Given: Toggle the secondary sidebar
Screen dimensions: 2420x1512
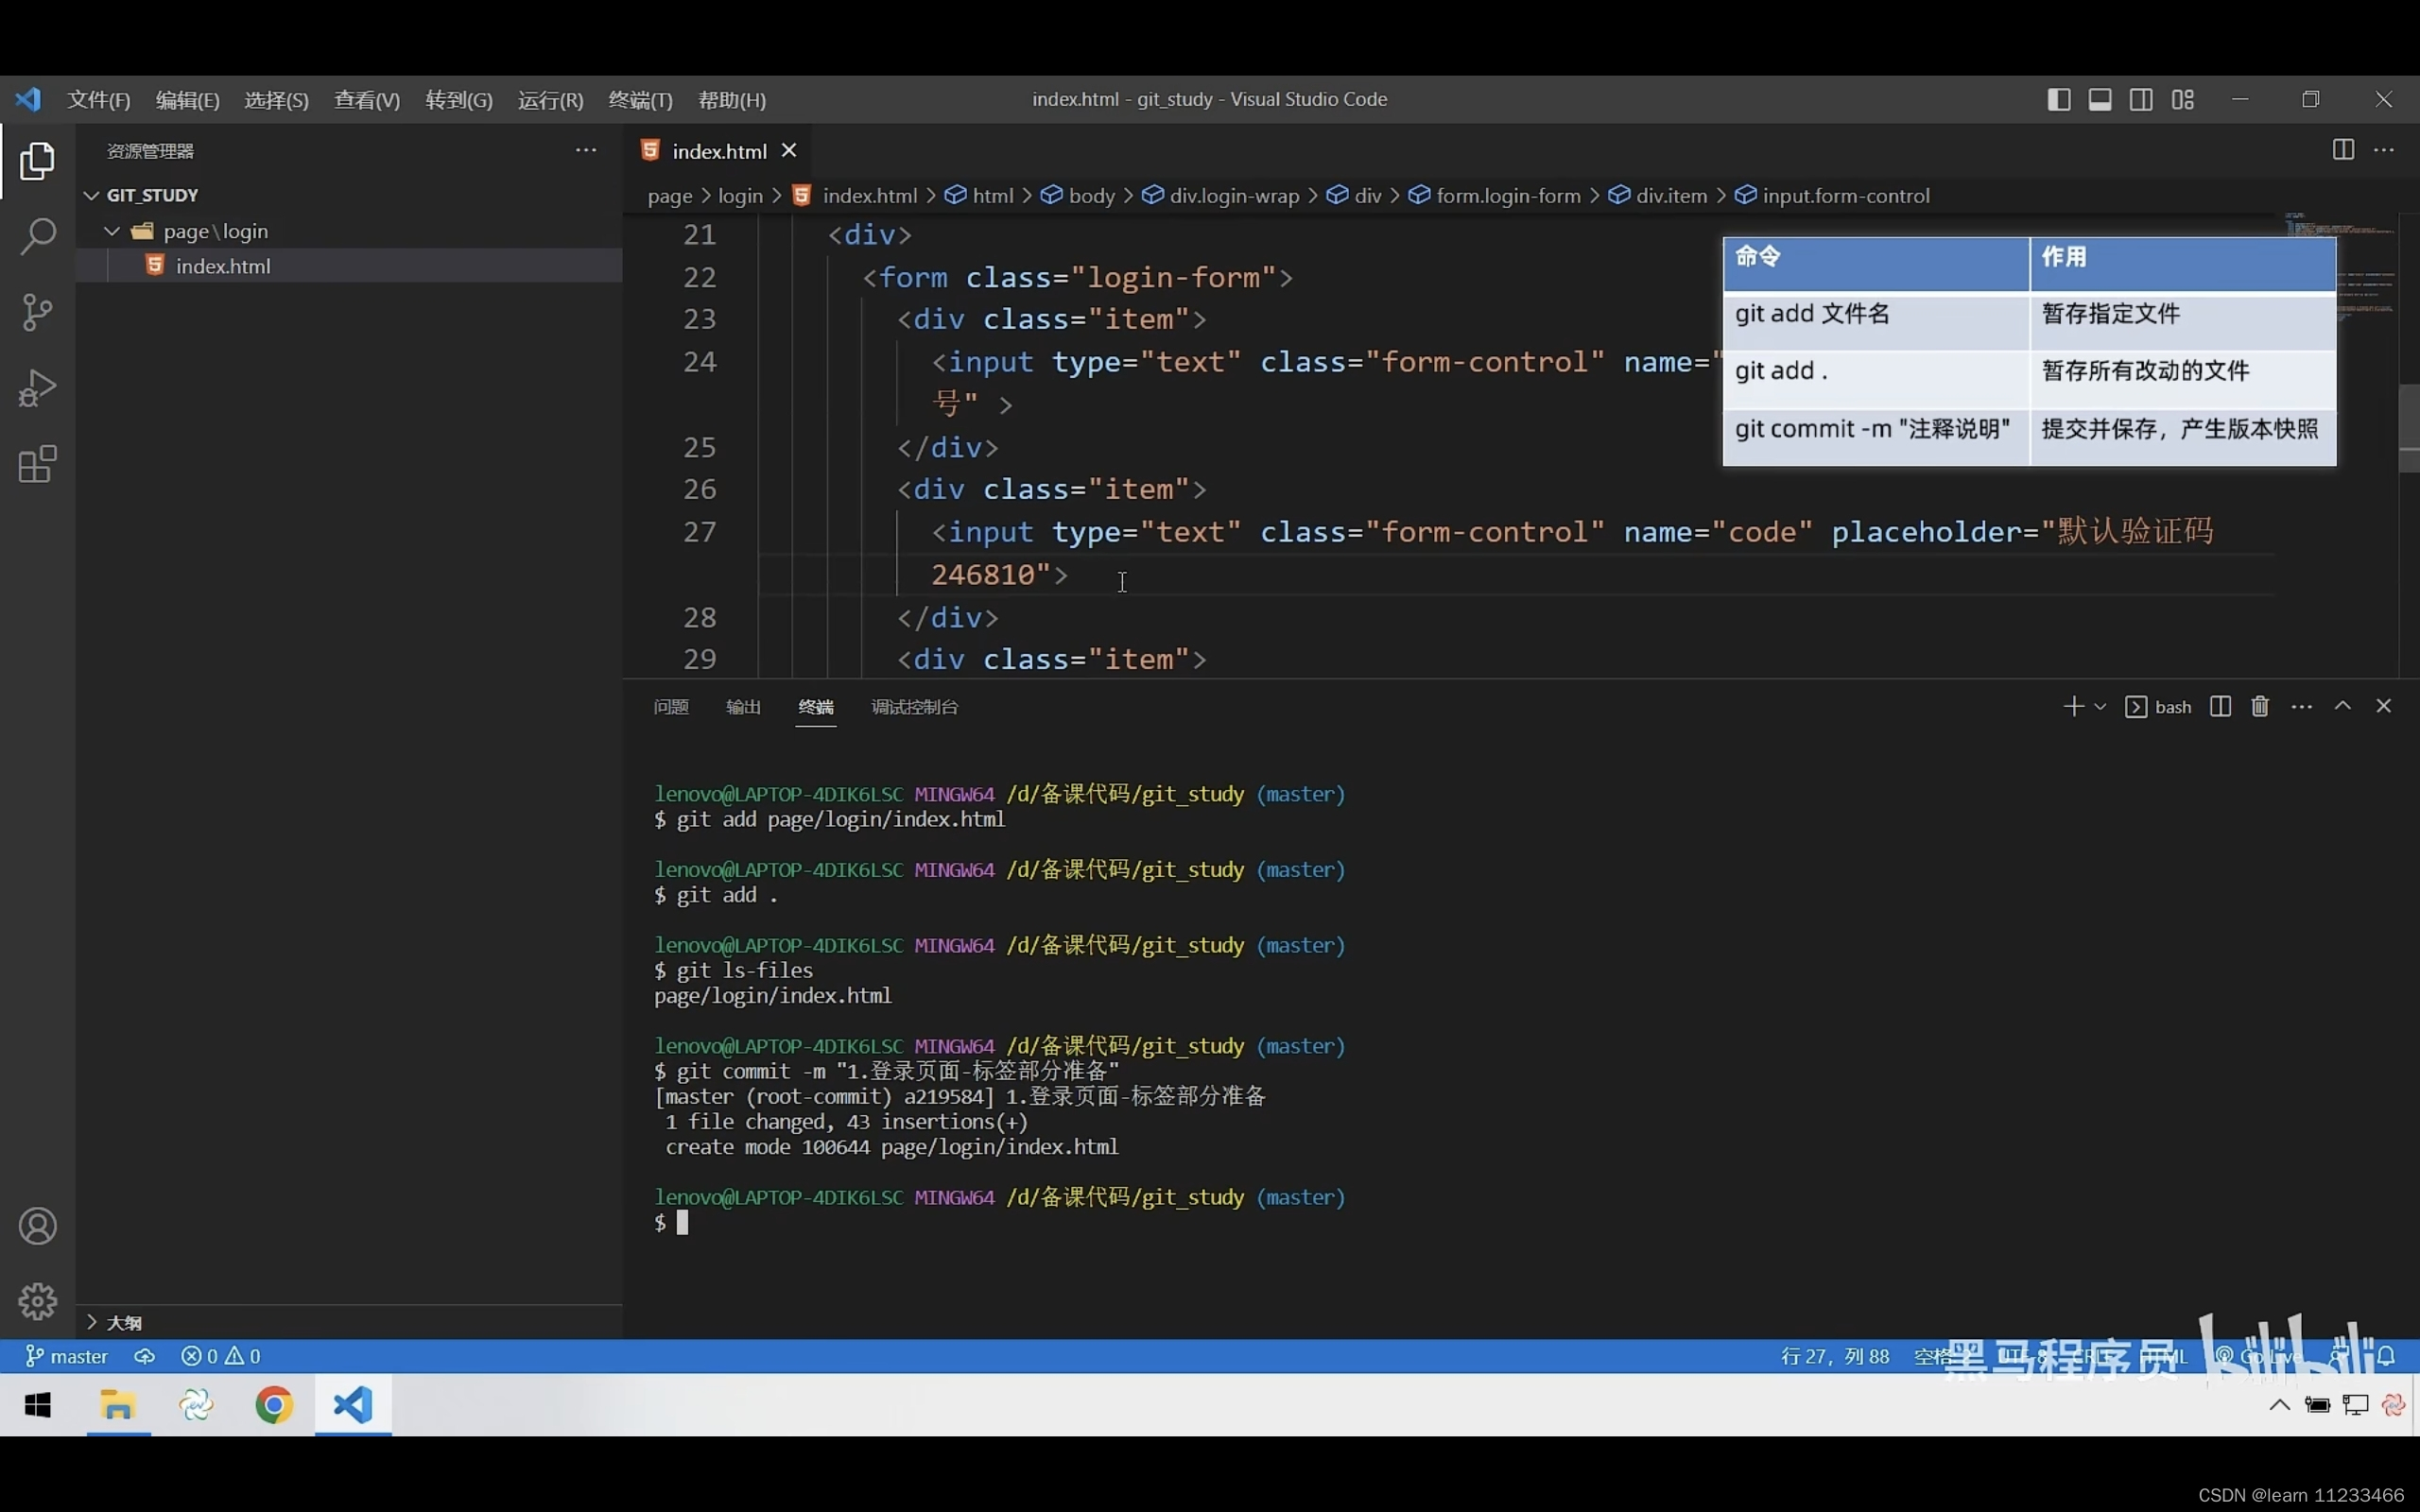Looking at the screenshot, I should [2141, 99].
